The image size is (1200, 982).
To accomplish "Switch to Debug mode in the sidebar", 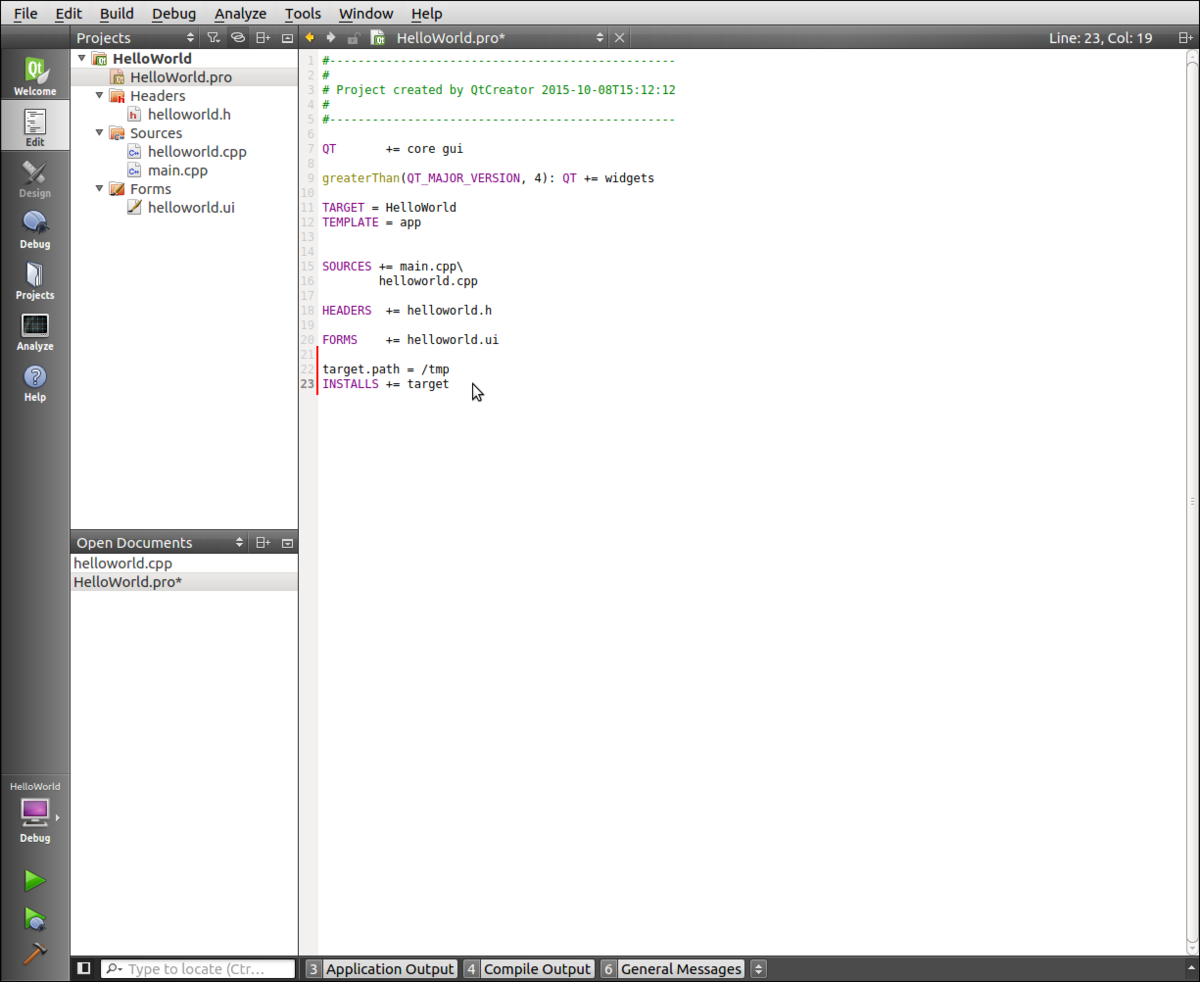I will [34, 228].
